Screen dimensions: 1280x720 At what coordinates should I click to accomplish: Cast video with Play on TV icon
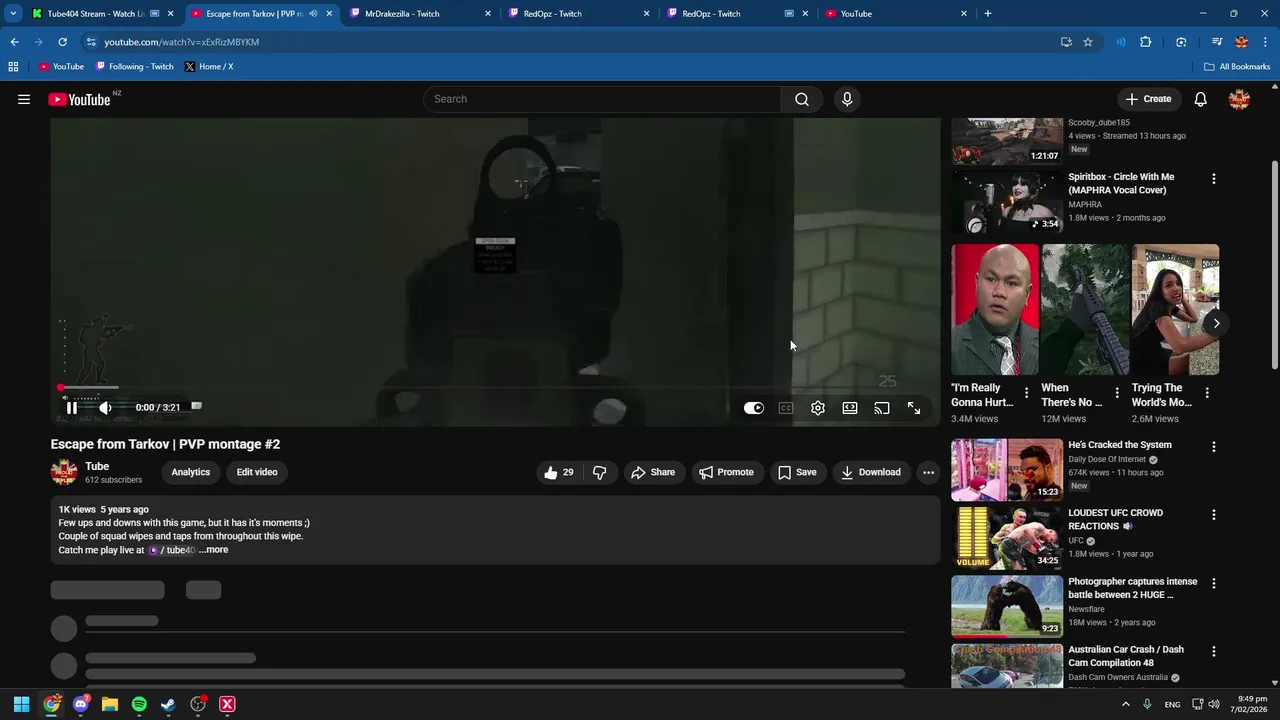click(882, 408)
